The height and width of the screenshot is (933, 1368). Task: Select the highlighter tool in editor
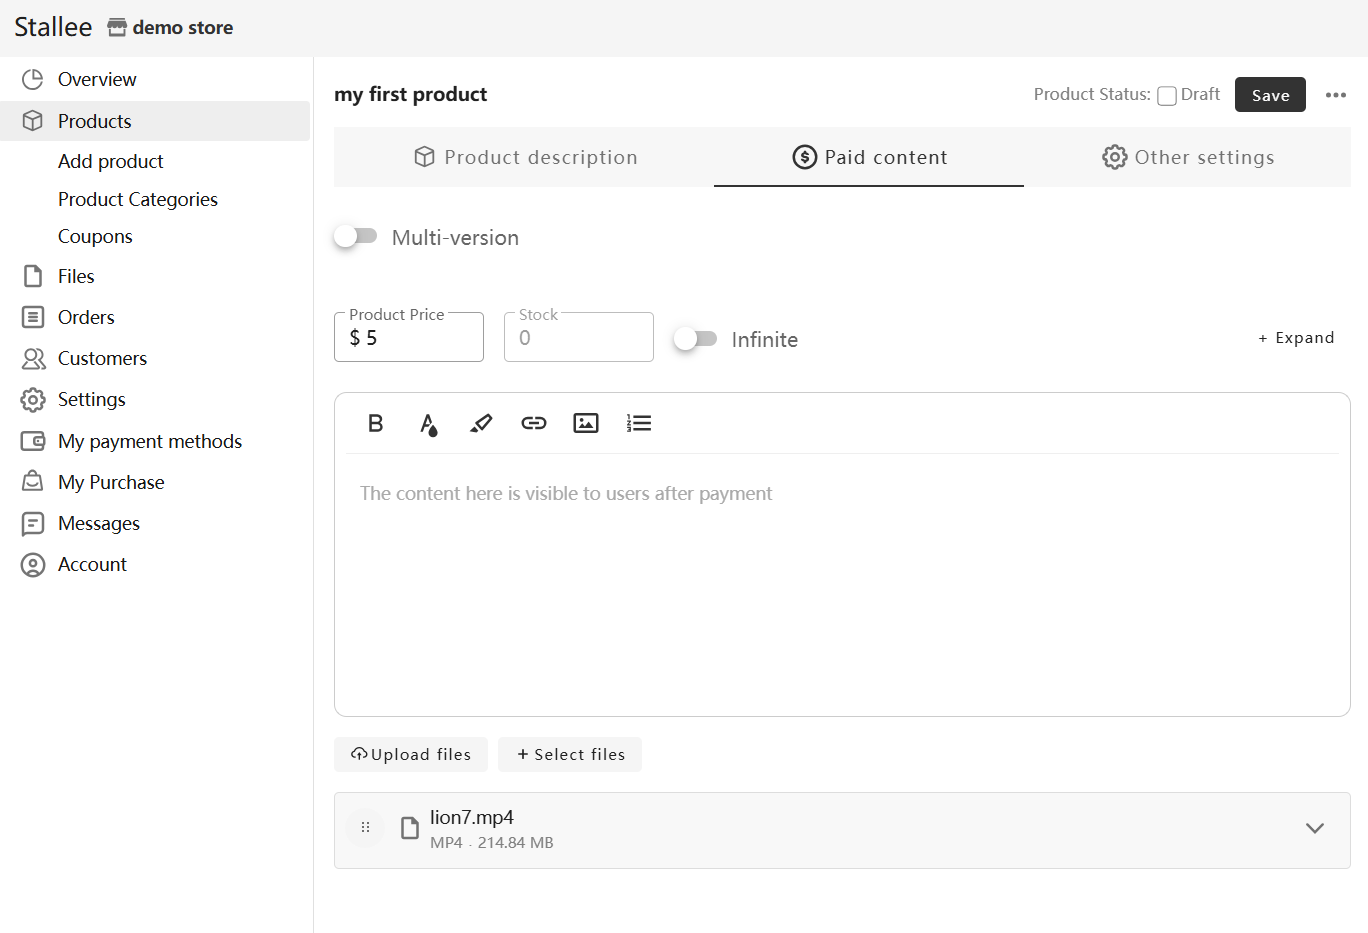pos(481,423)
